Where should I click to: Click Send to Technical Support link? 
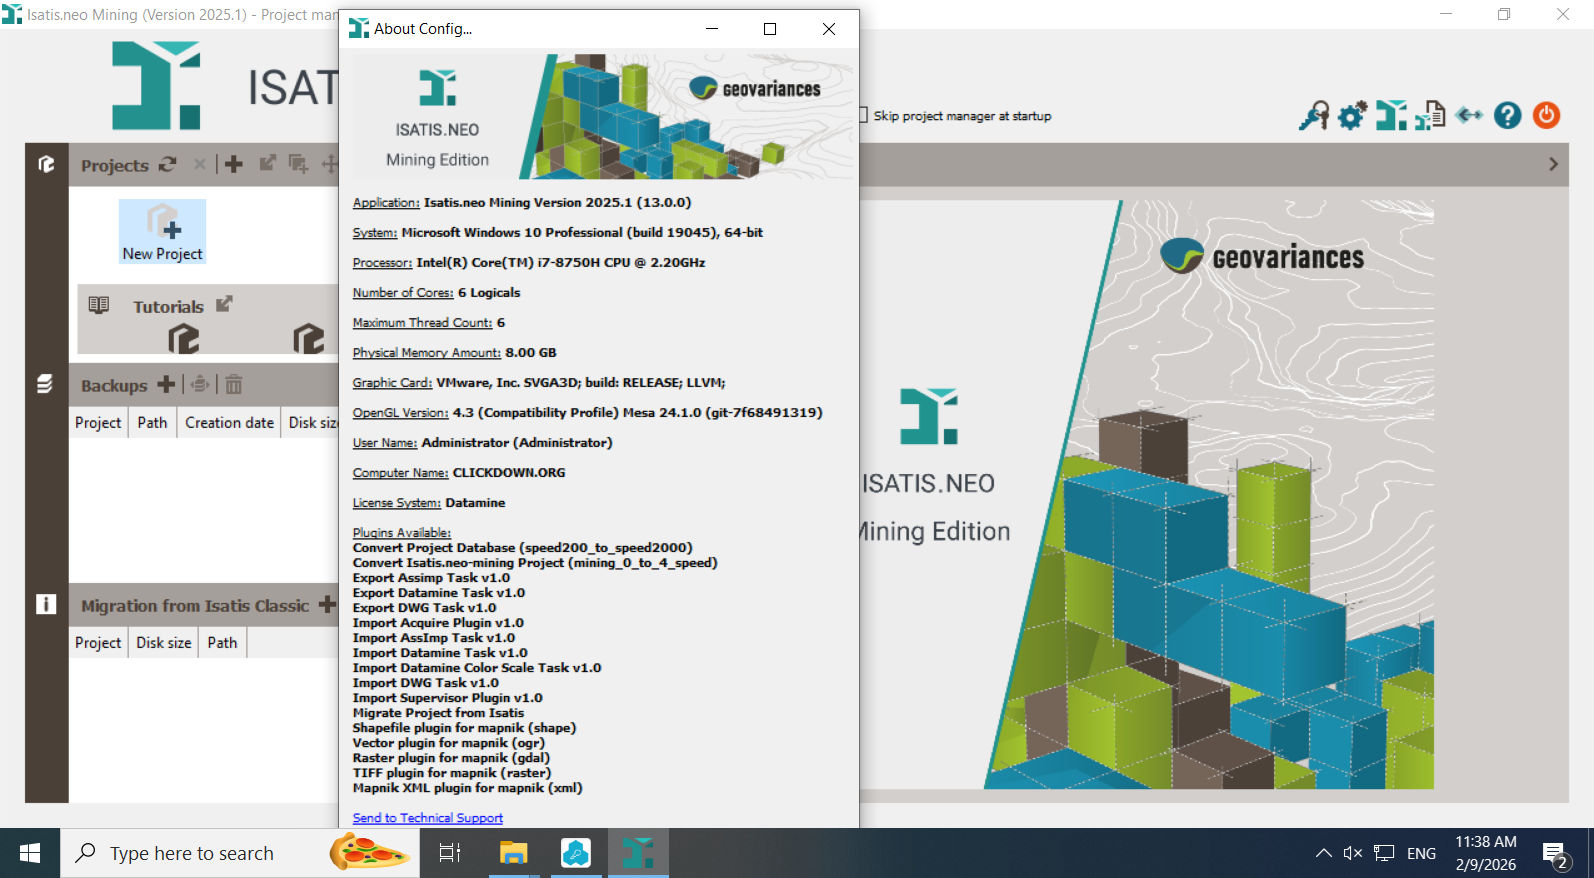click(427, 818)
